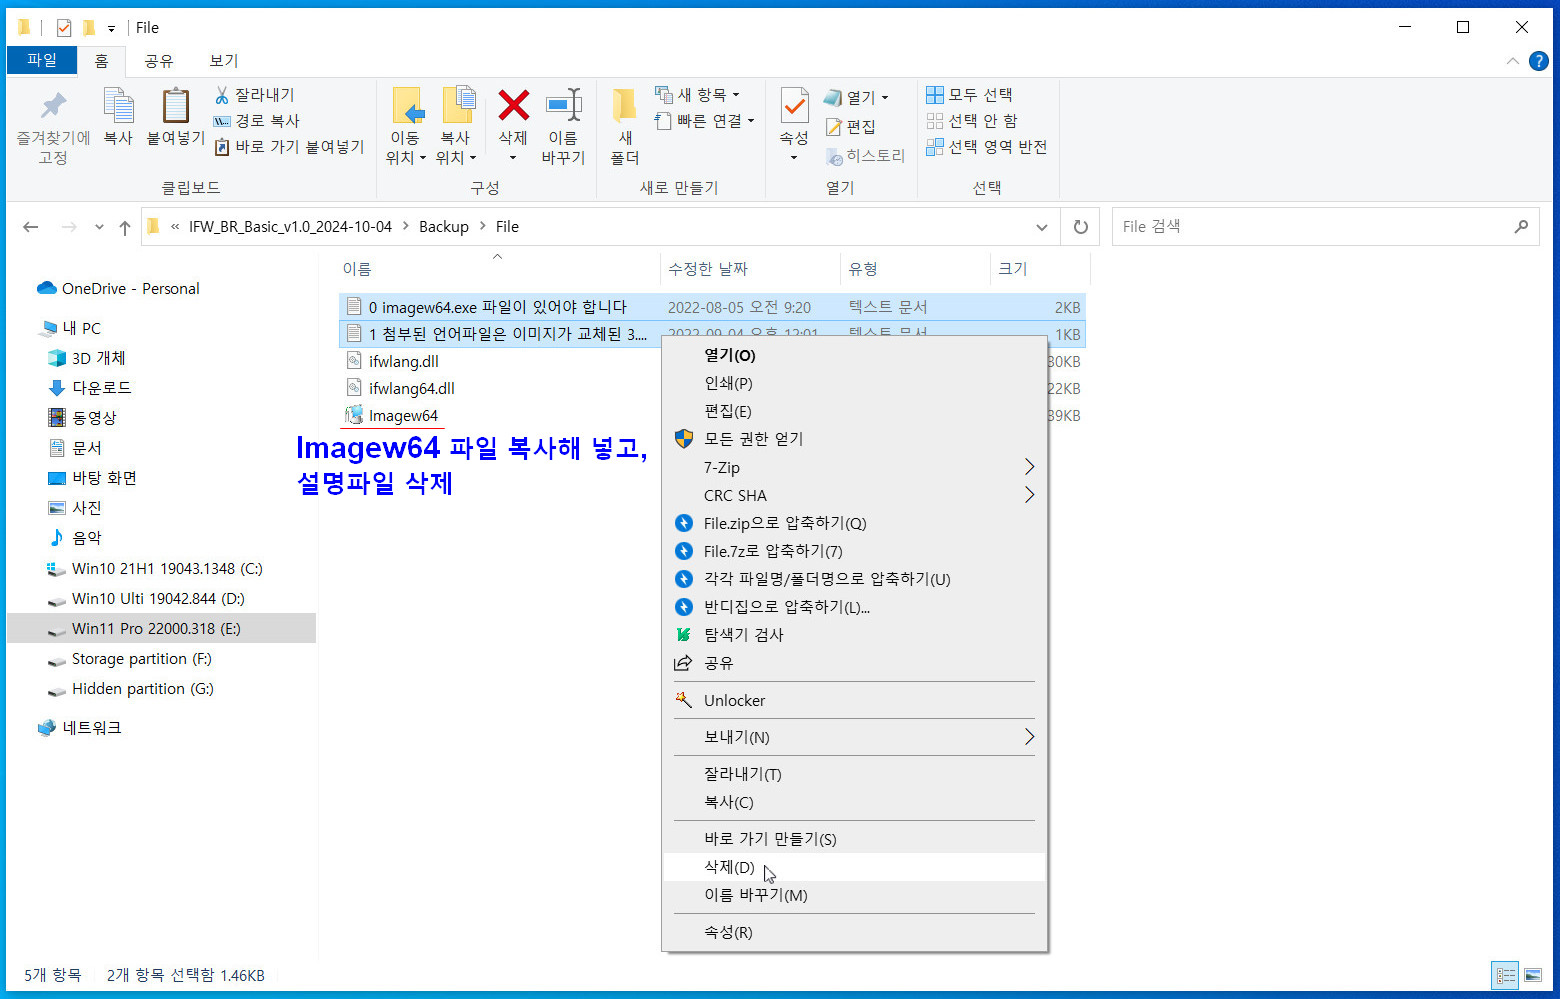Switch to large icons view in status bar
The image size is (1560, 999).
click(x=1533, y=975)
